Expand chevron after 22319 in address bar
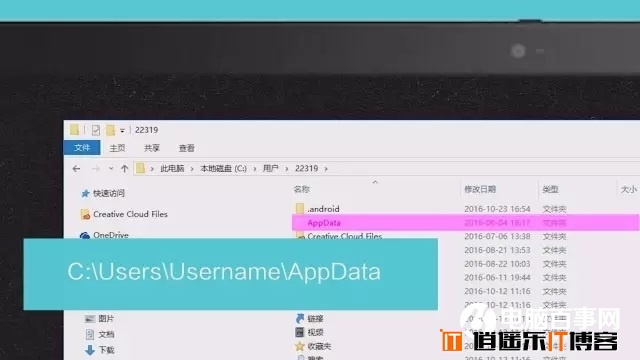The image size is (640, 360). [x=326, y=169]
